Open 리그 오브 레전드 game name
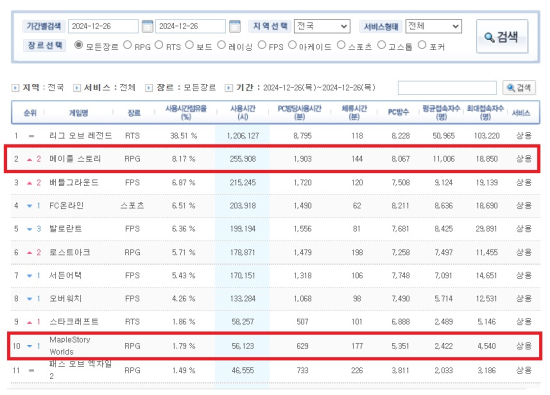Viewport: 550px width, 395px height. [81, 135]
